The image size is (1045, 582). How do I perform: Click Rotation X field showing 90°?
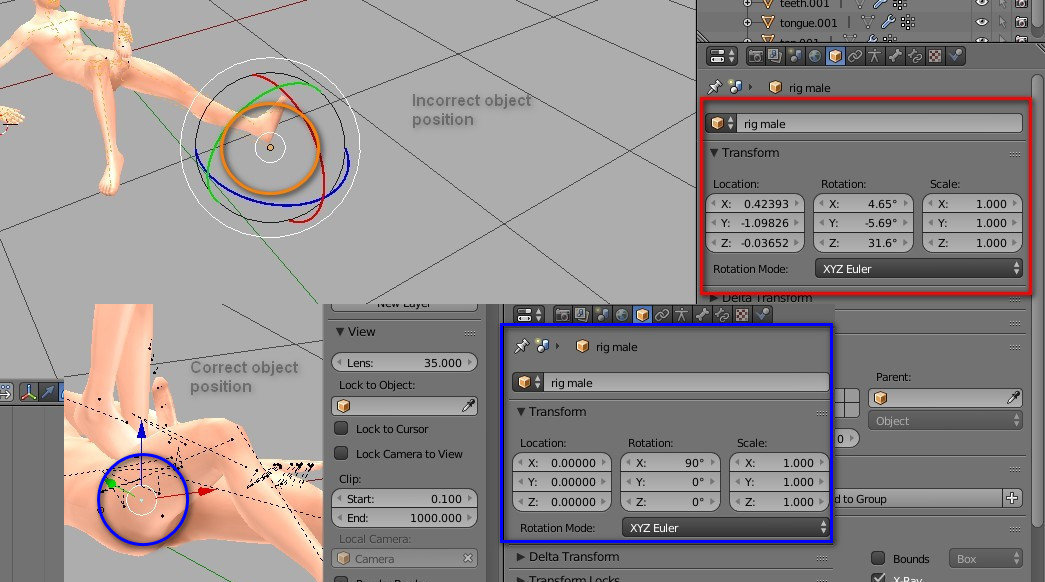click(x=670, y=463)
